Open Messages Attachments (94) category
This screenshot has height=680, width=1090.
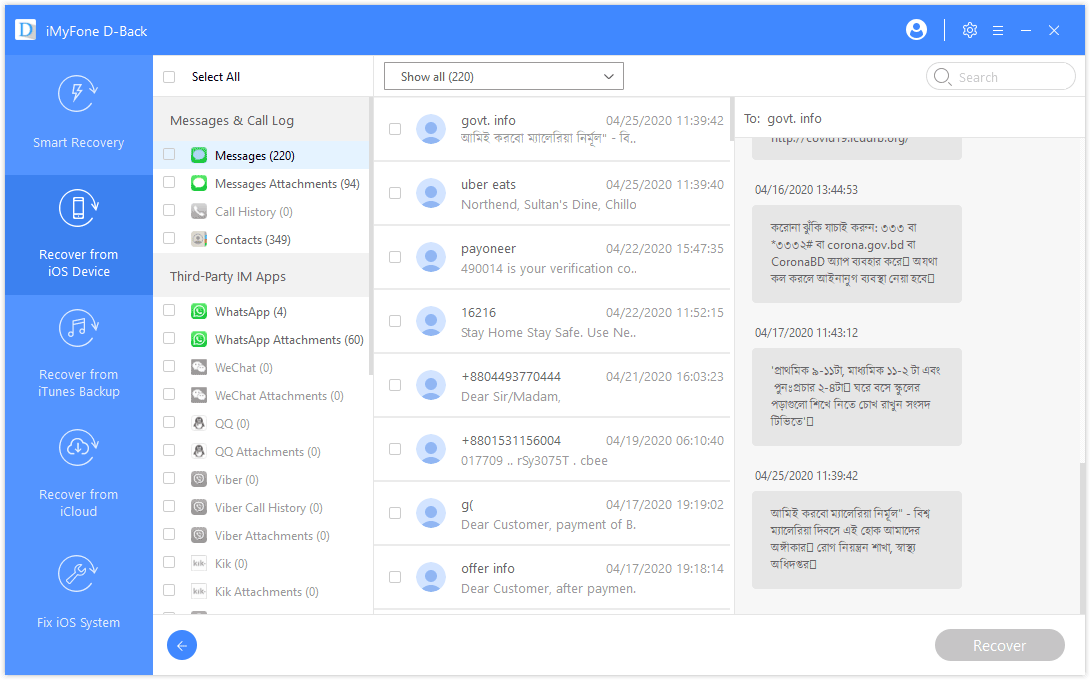click(286, 184)
